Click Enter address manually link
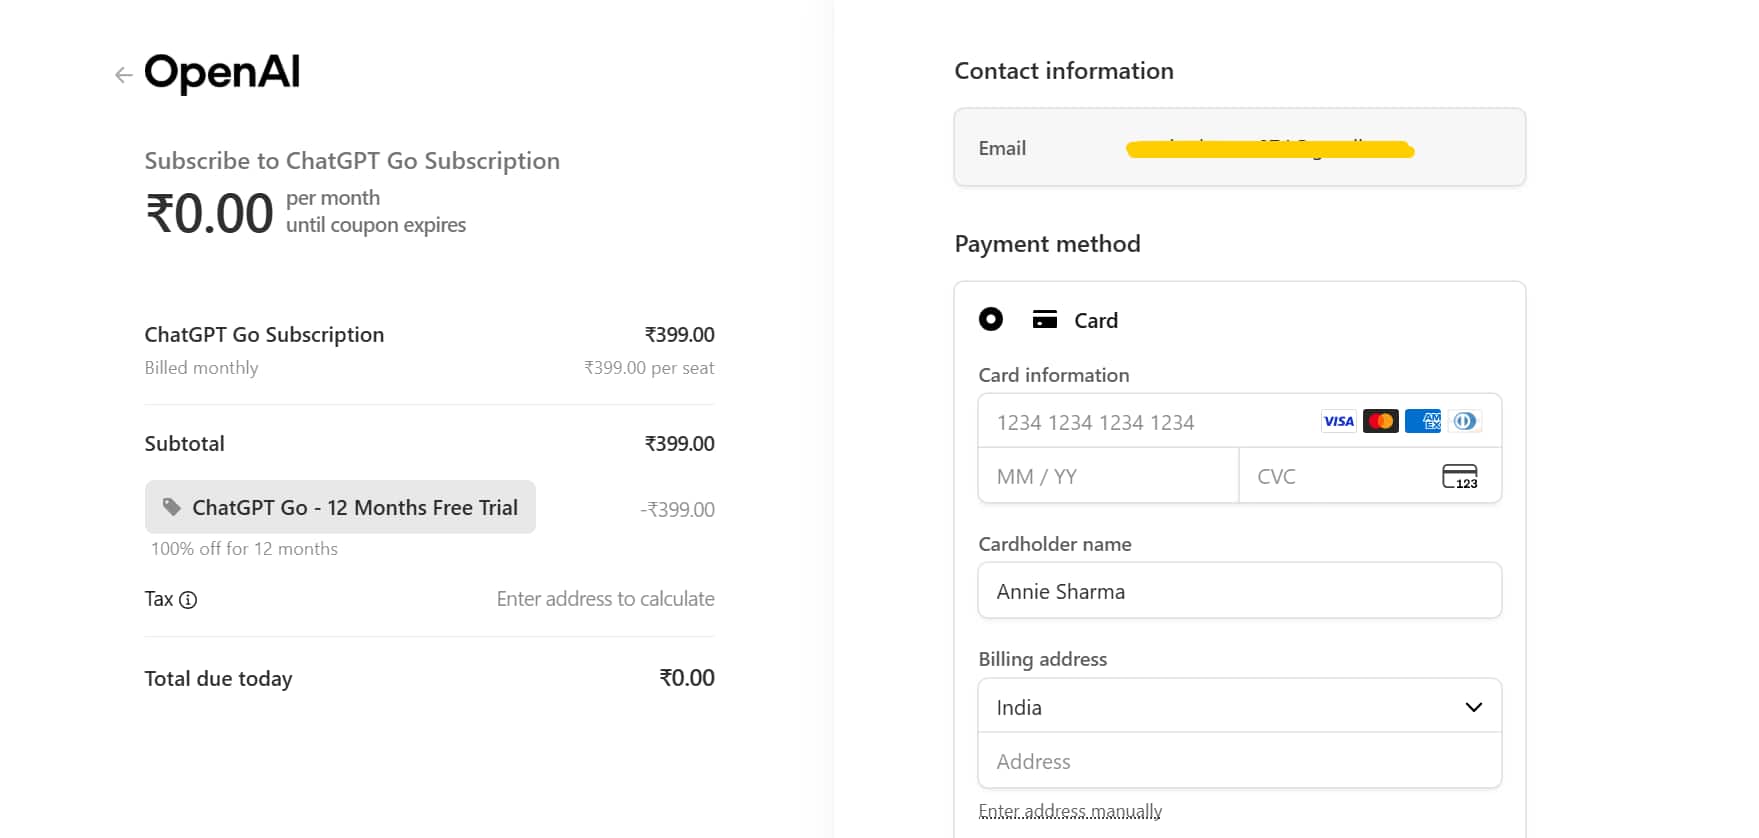Screen dimensions: 1759x838 tap(1070, 811)
